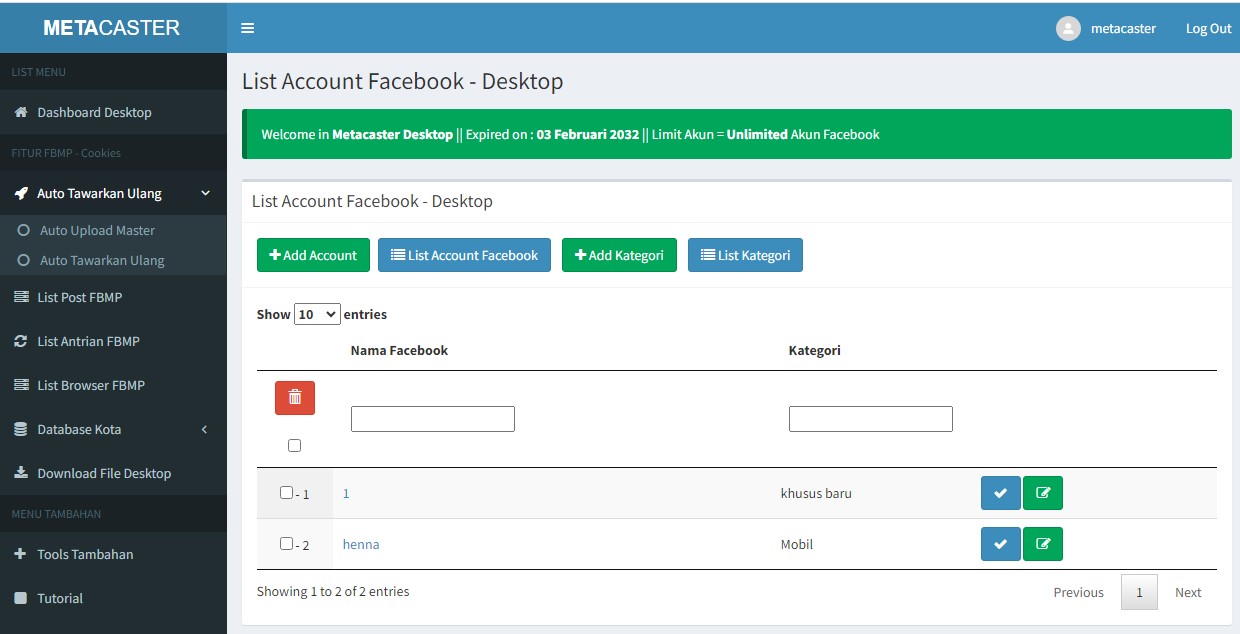Open the Show entries dropdown
1240x634 pixels.
(x=317, y=314)
